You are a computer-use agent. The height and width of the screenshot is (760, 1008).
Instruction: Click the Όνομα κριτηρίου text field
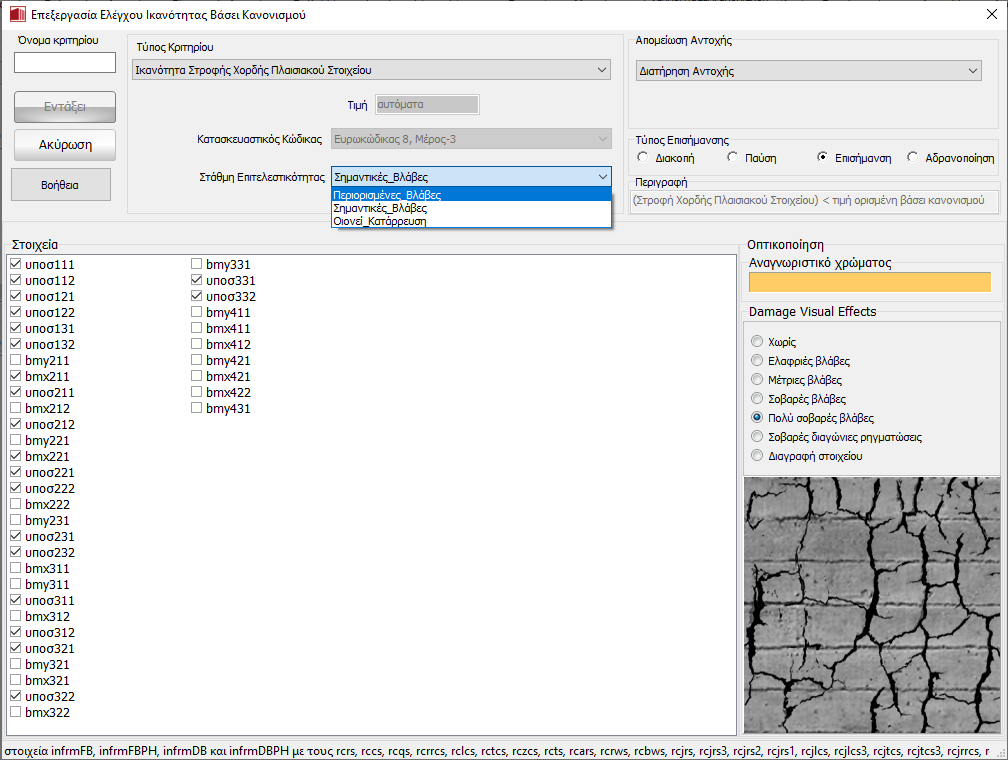(65, 63)
